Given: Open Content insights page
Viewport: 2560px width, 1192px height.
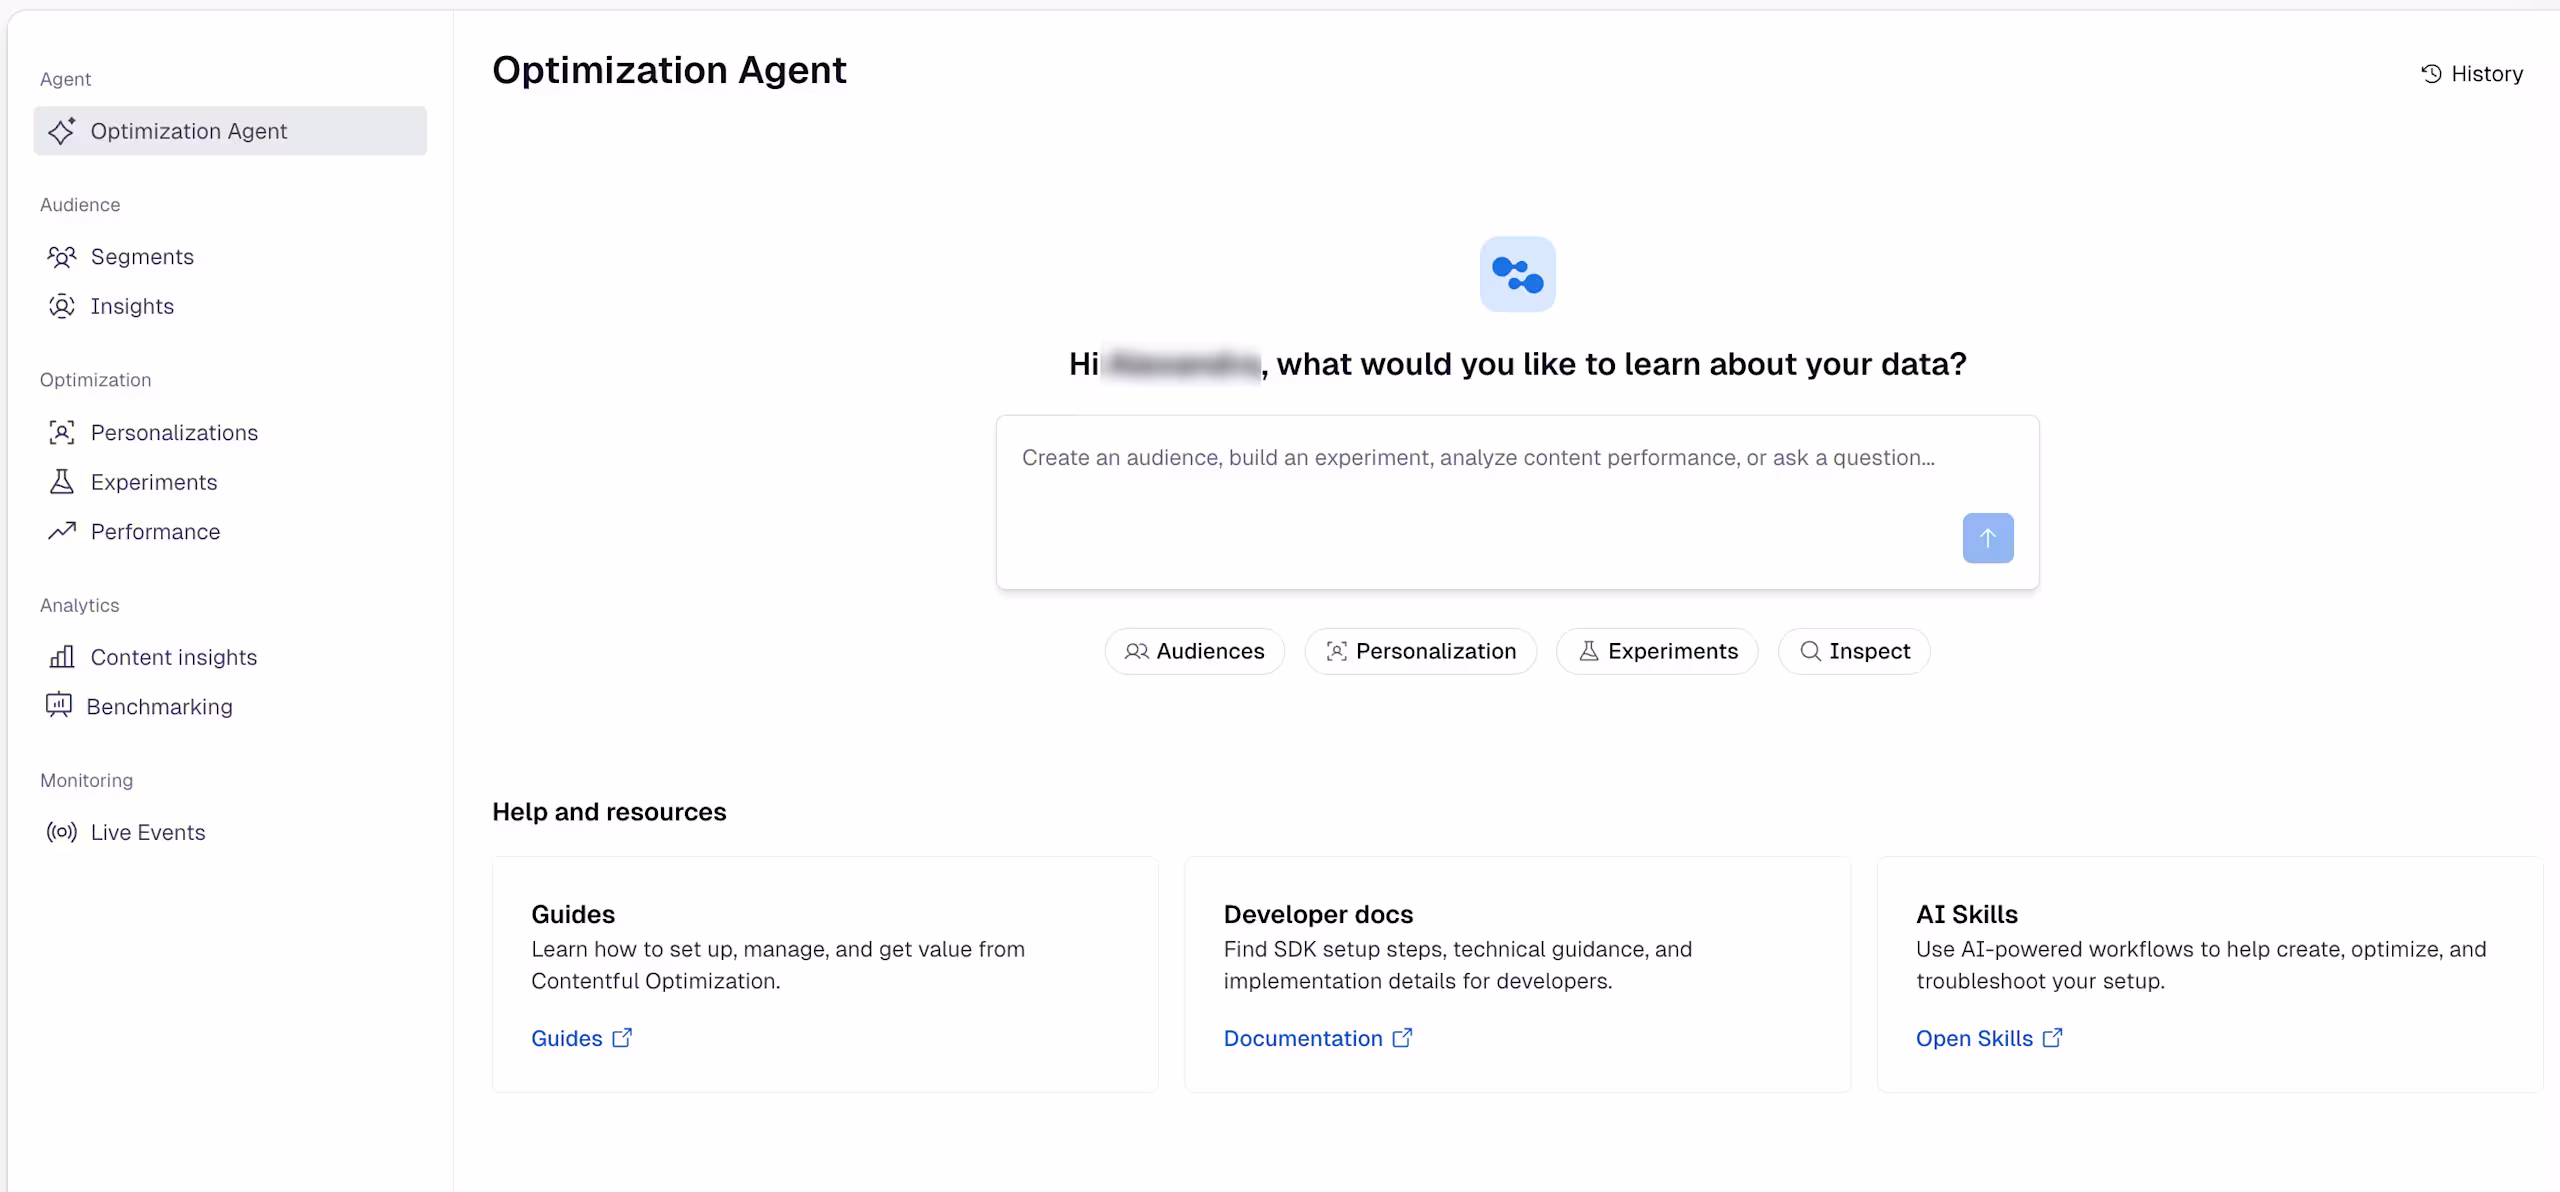Looking at the screenshot, I should 230,657.
